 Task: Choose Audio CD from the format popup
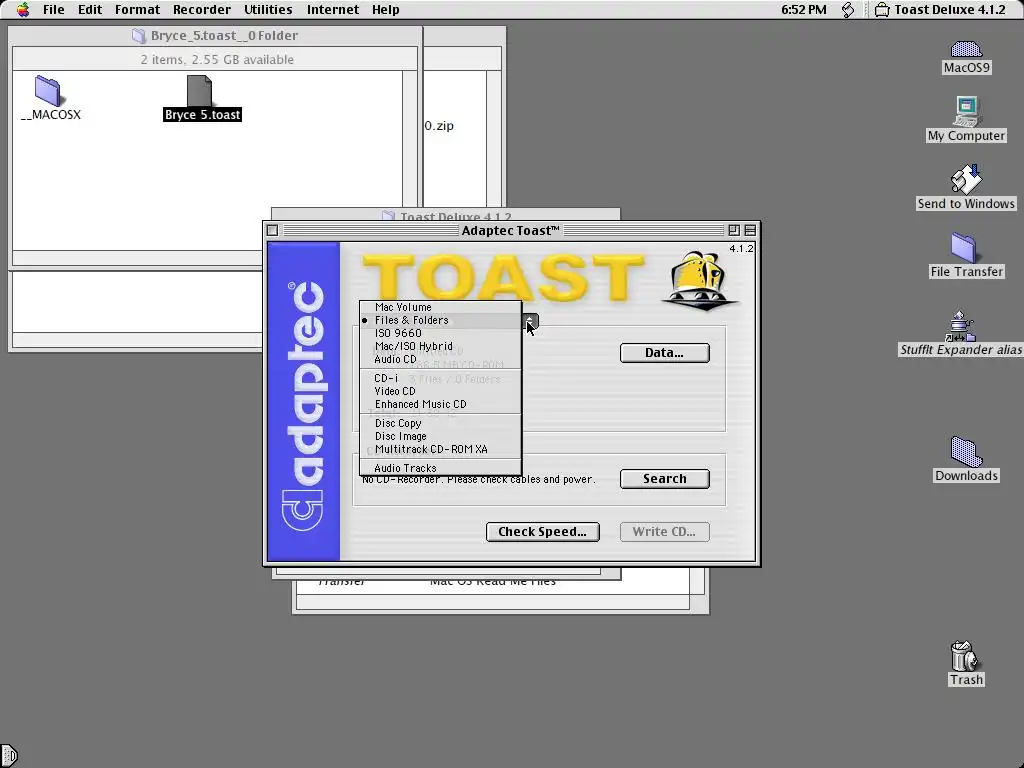pos(441,359)
